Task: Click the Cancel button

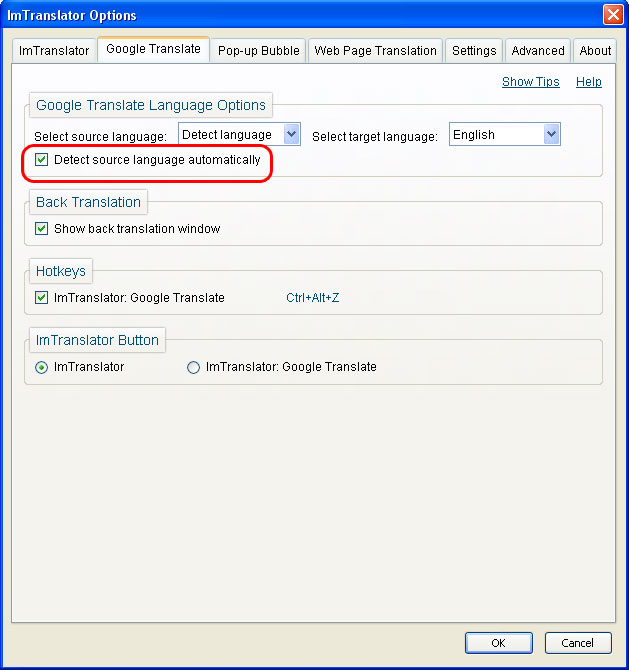Action: pyautogui.click(x=577, y=643)
